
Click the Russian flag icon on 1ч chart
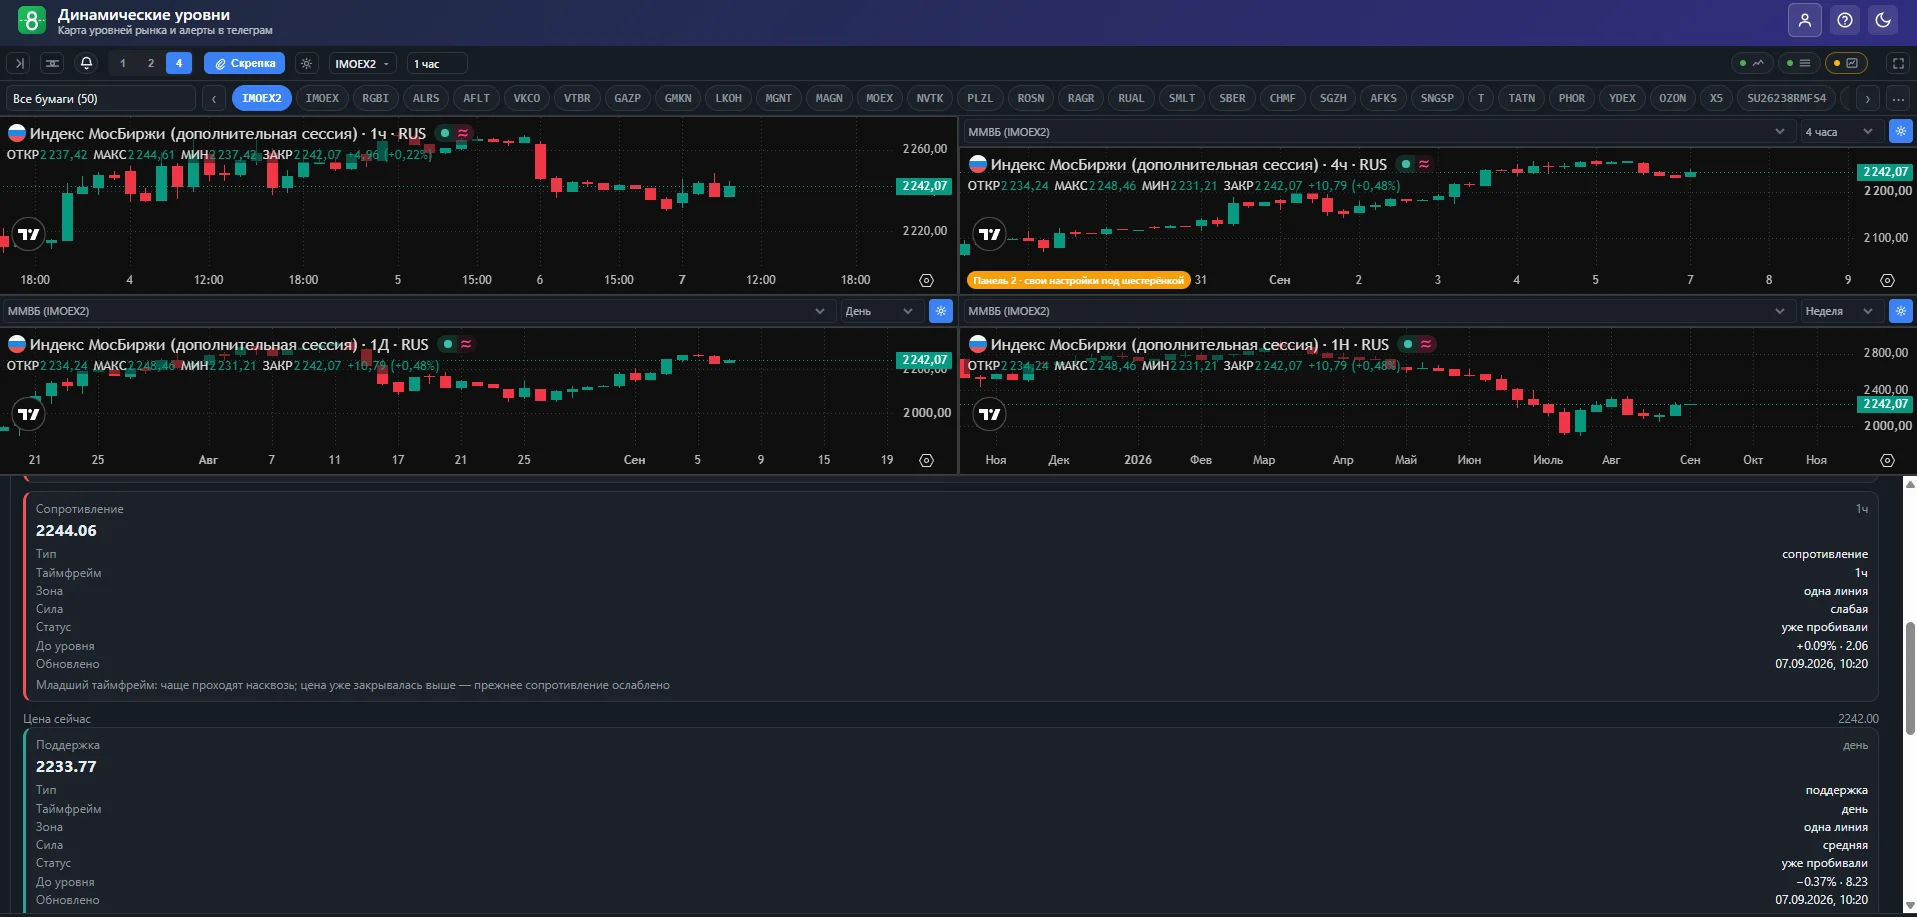[17, 133]
